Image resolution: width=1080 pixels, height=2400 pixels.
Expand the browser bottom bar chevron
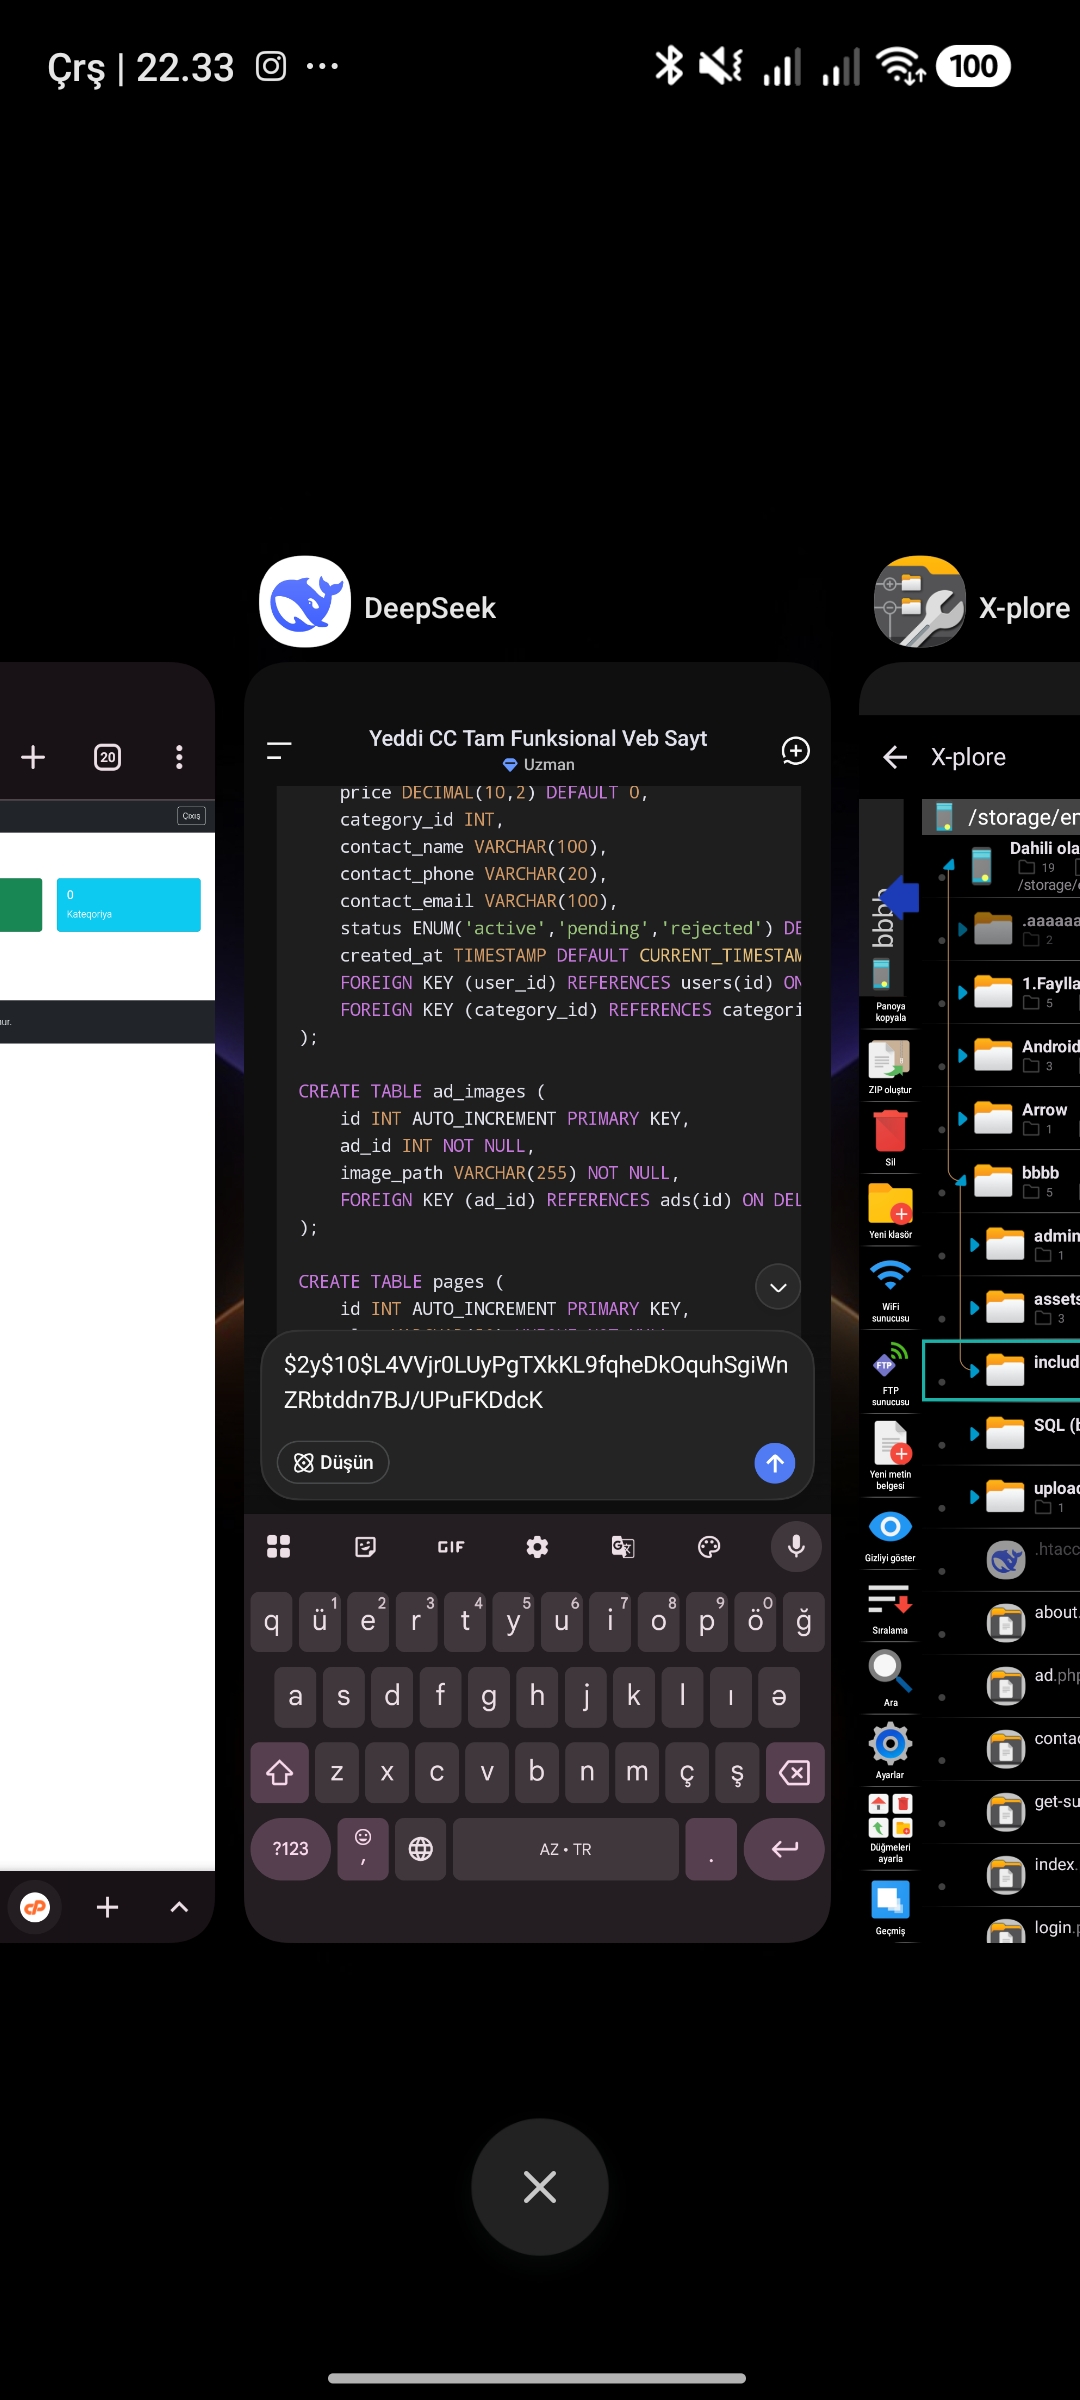[179, 1908]
